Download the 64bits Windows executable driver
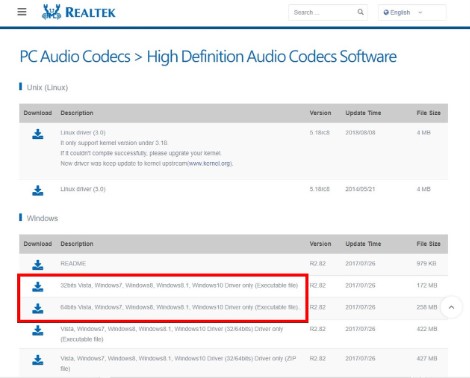 [x=38, y=308]
